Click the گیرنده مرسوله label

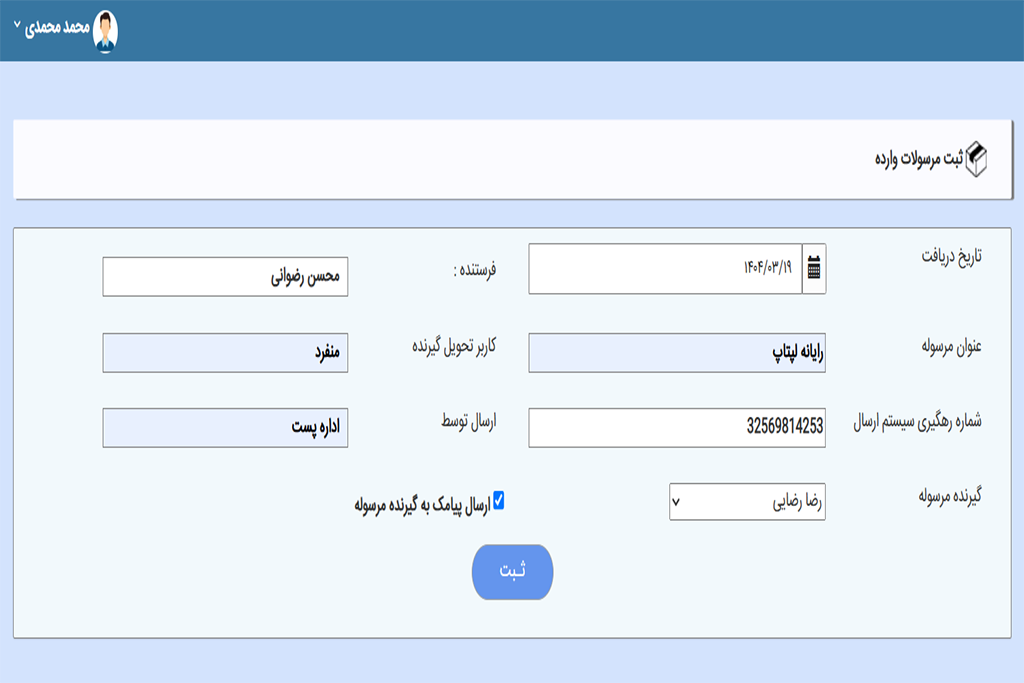(950, 495)
